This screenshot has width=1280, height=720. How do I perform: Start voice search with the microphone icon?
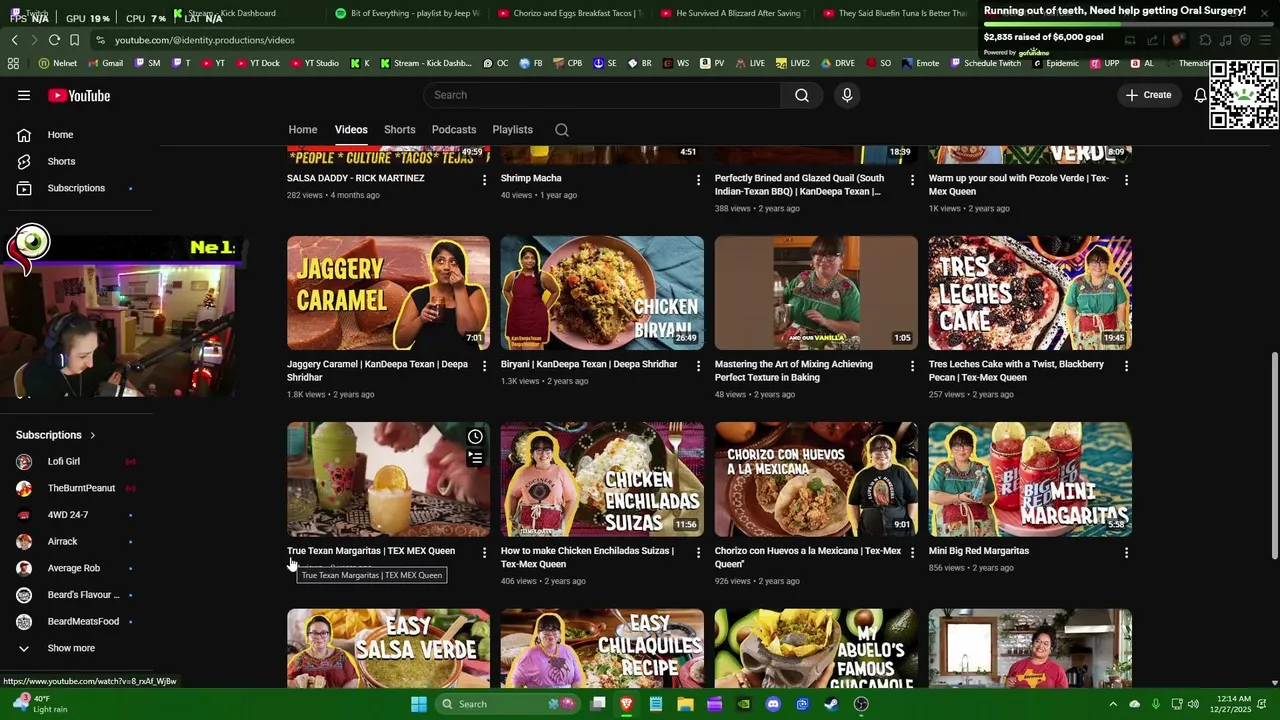847,95
